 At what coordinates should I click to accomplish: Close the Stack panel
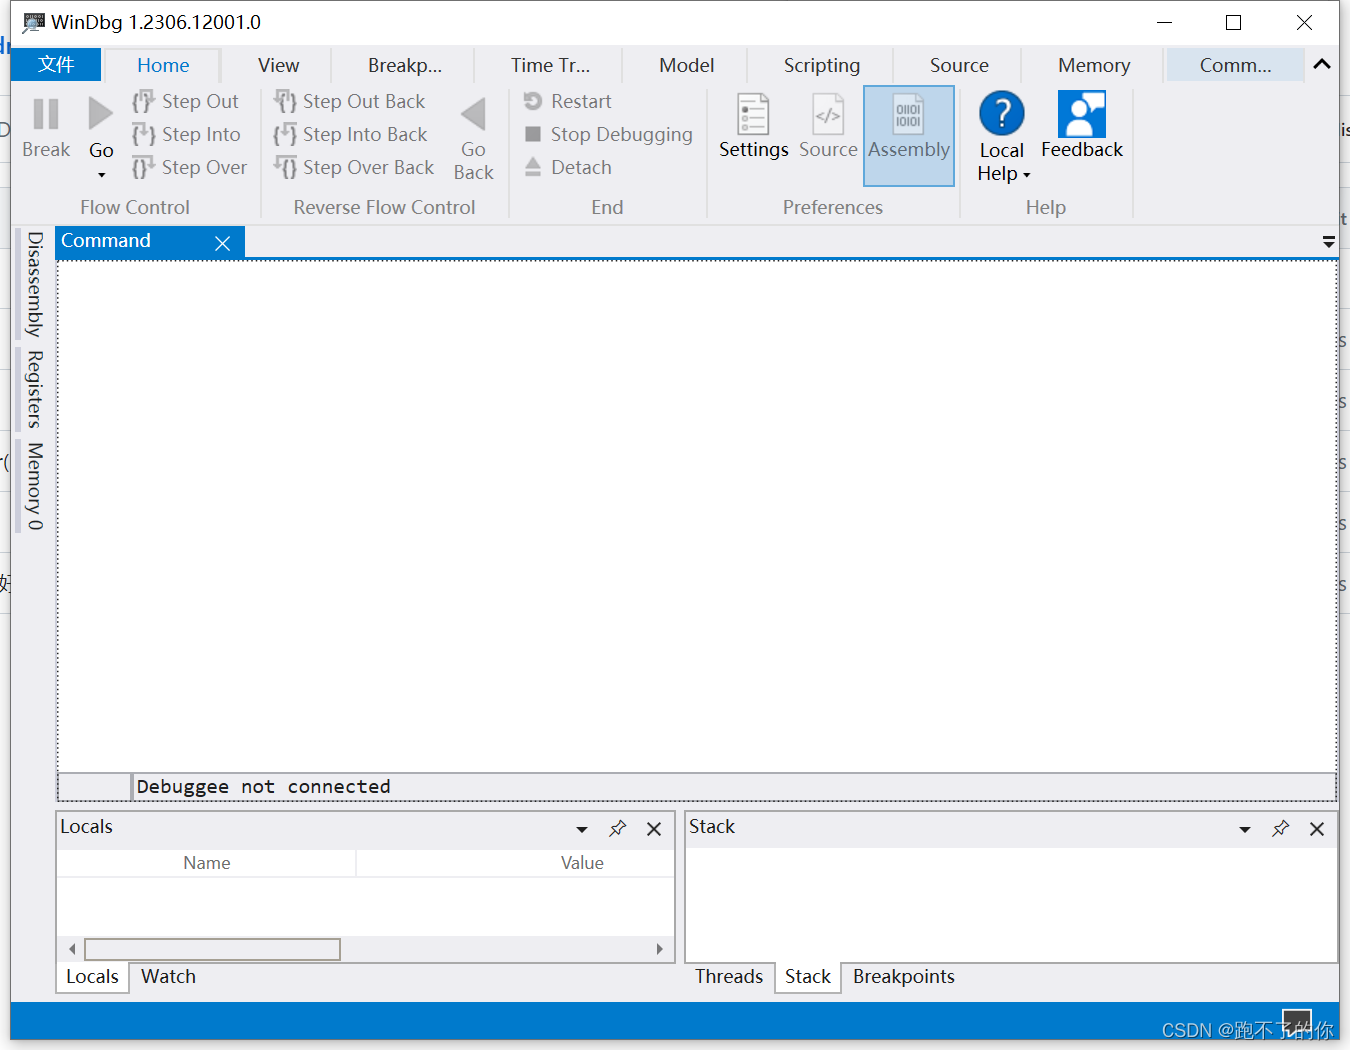pos(1317,829)
